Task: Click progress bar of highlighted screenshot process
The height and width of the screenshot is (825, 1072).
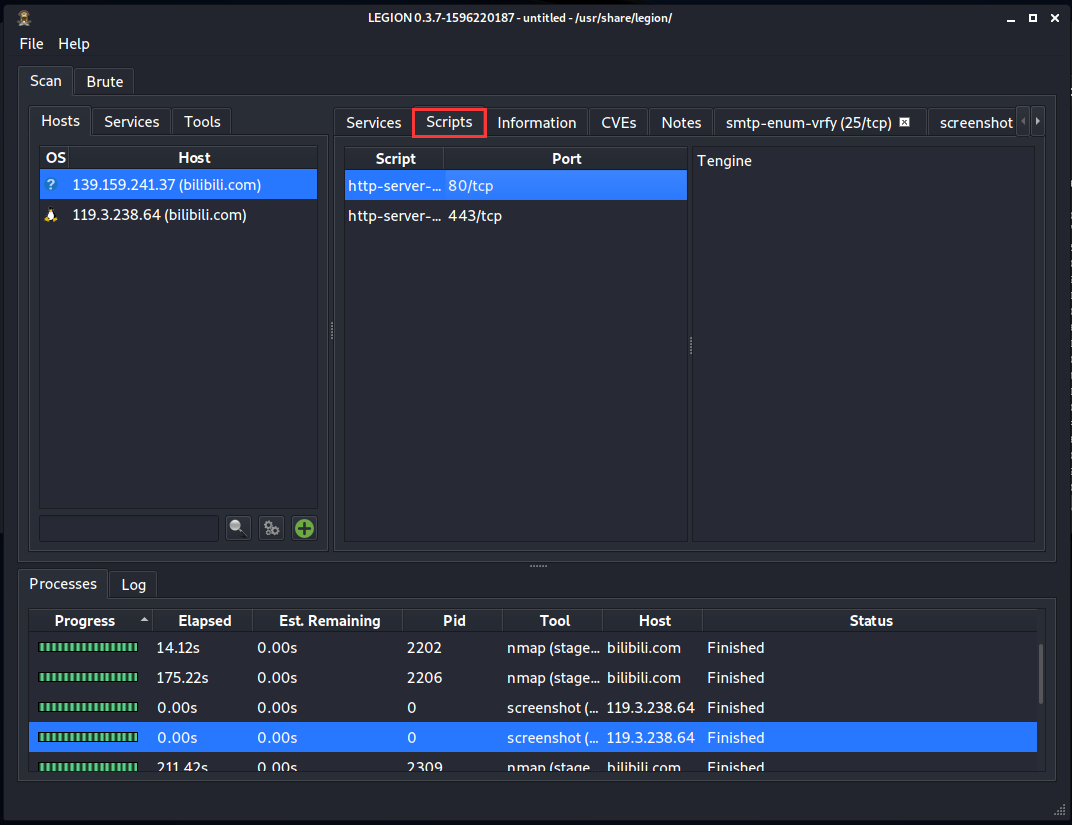Action: pos(88,737)
